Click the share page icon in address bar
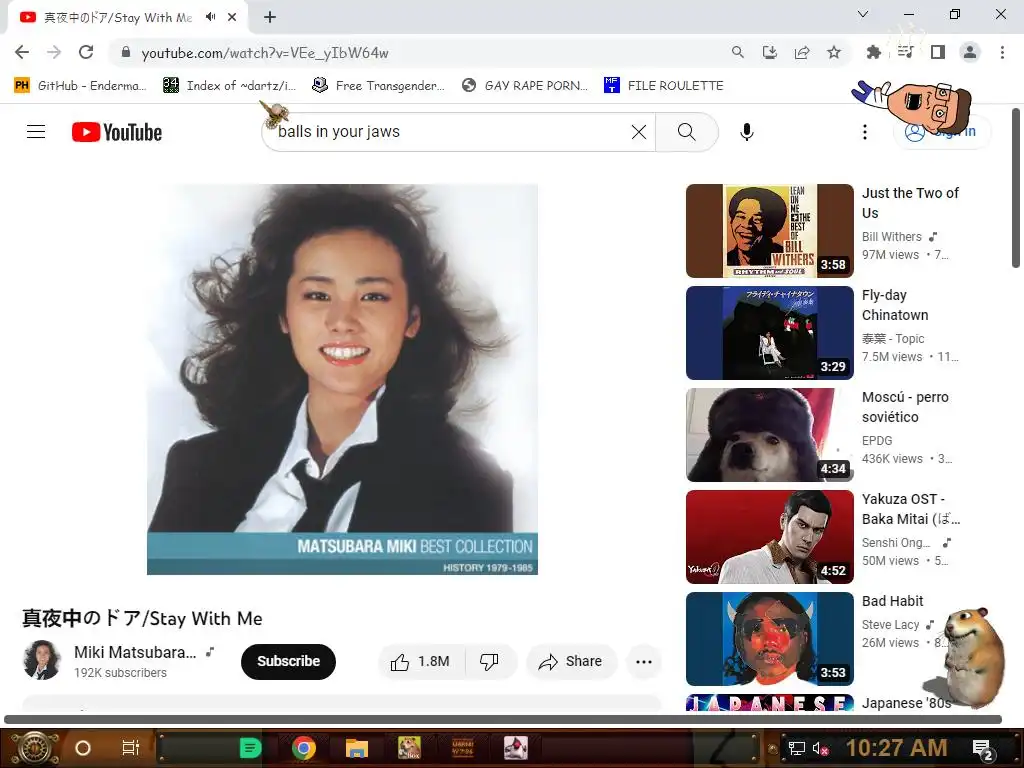Image resolution: width=1024 pixels, height=768 pixels. (802, 52)
